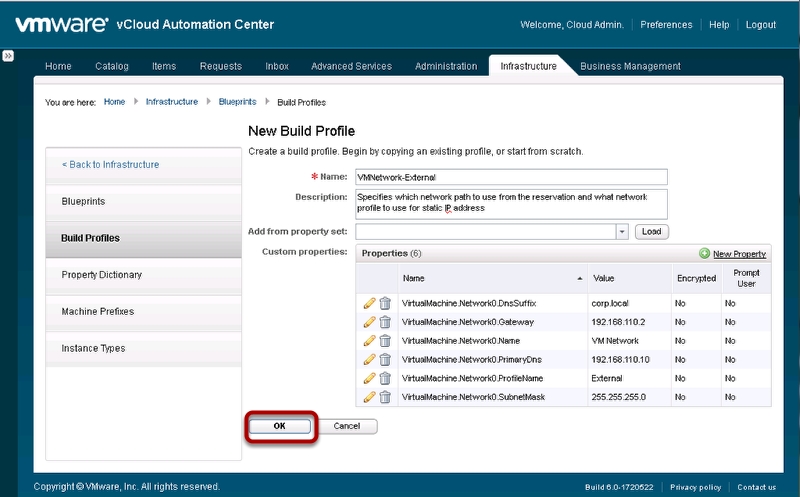800x497 pixels.
Task: Edit the Network0.Name property pencil icon
Action: pos(369,341)
